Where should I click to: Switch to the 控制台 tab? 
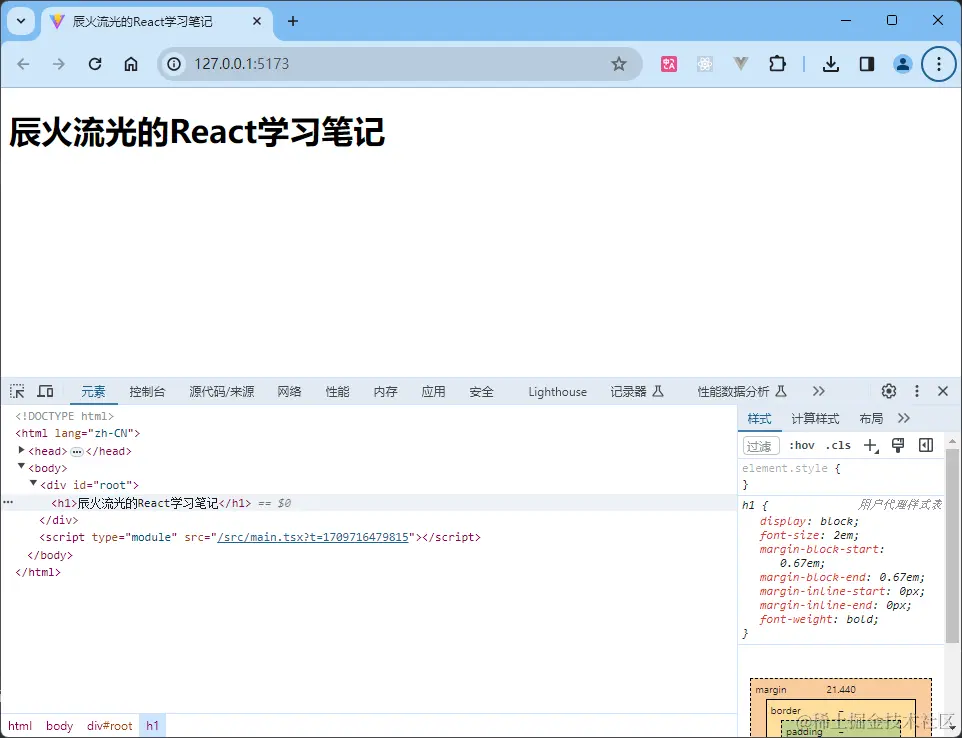click(147, 391)
